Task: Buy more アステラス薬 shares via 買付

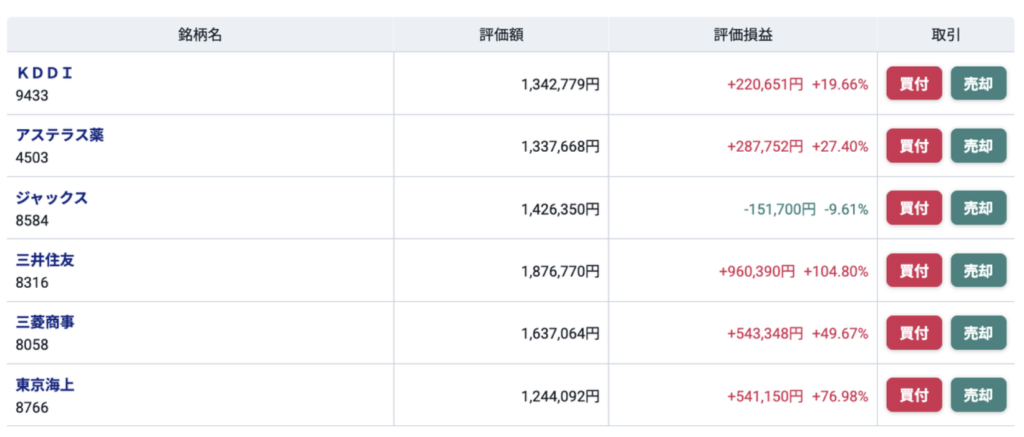Action: point(914,146)
